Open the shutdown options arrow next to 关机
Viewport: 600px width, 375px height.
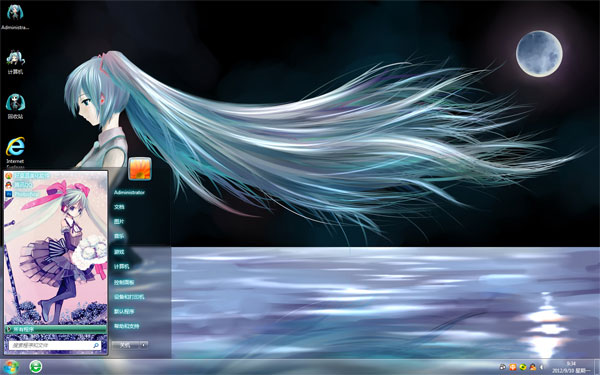[x=143, y=345]
